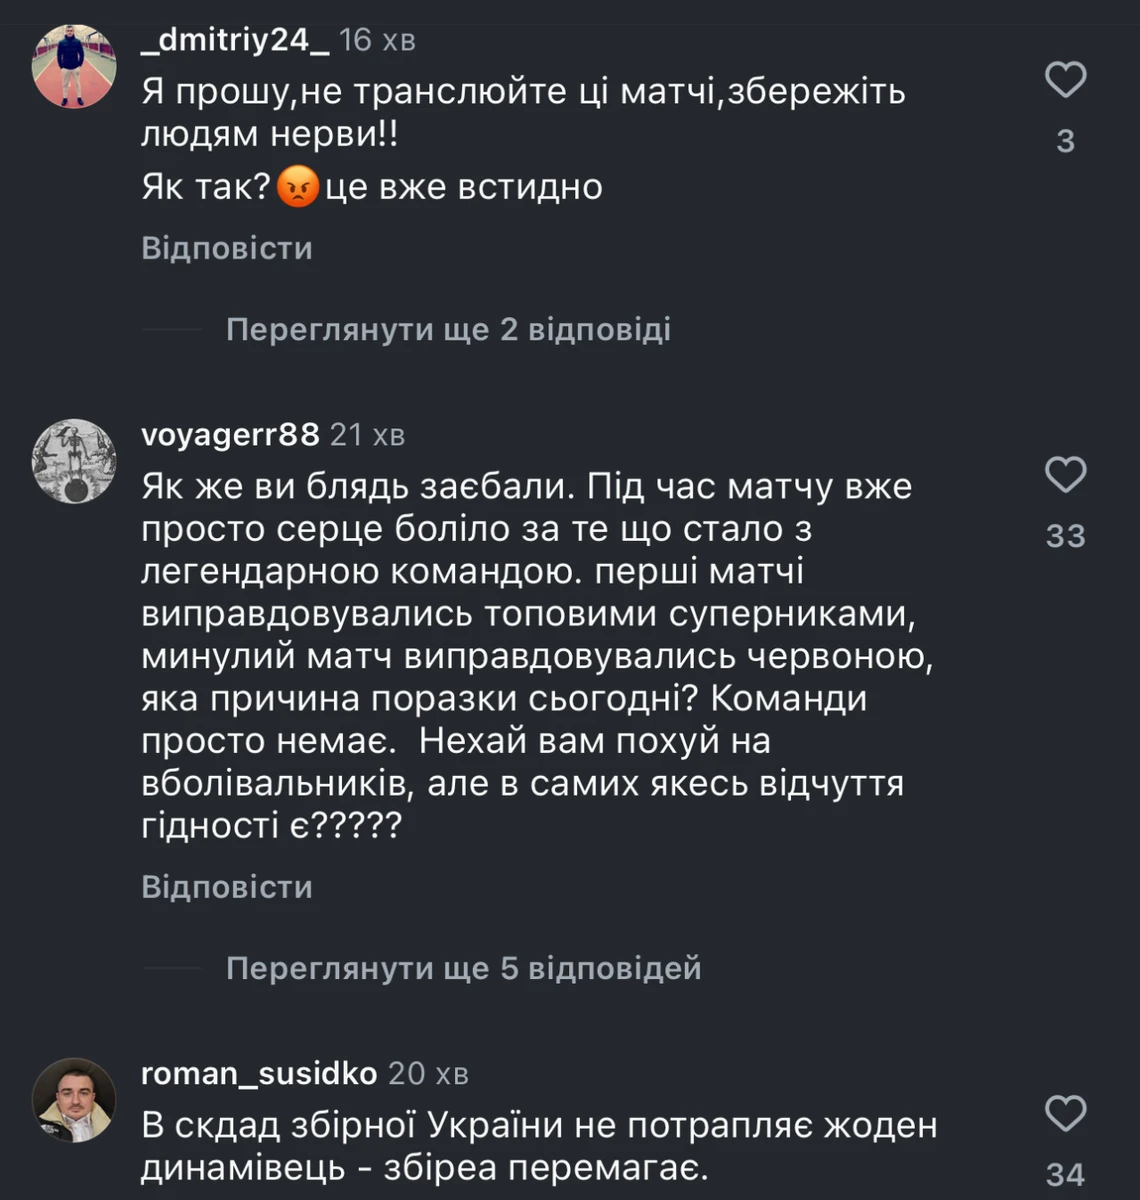This screenshot has width=1140, height=1200.
Task: Reply to voyagerr88 using Відповісти
Action: (x=227, y=887)
